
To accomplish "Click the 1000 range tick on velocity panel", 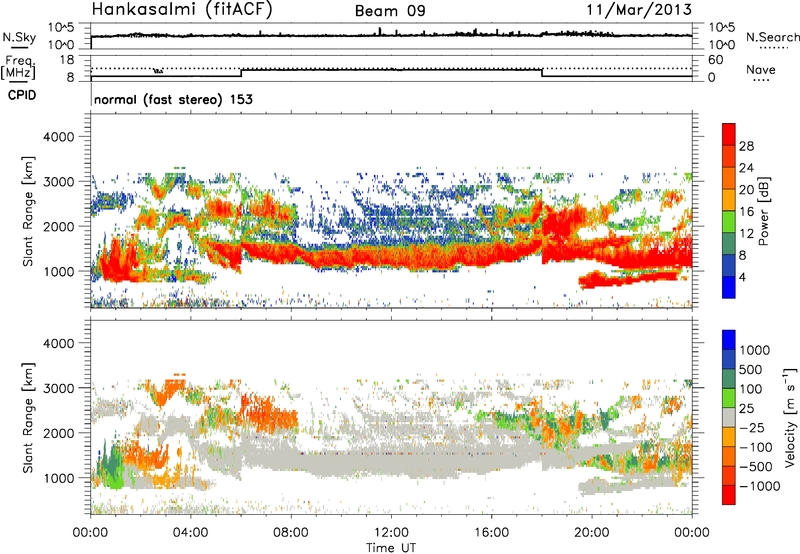I will pos(58,478).
